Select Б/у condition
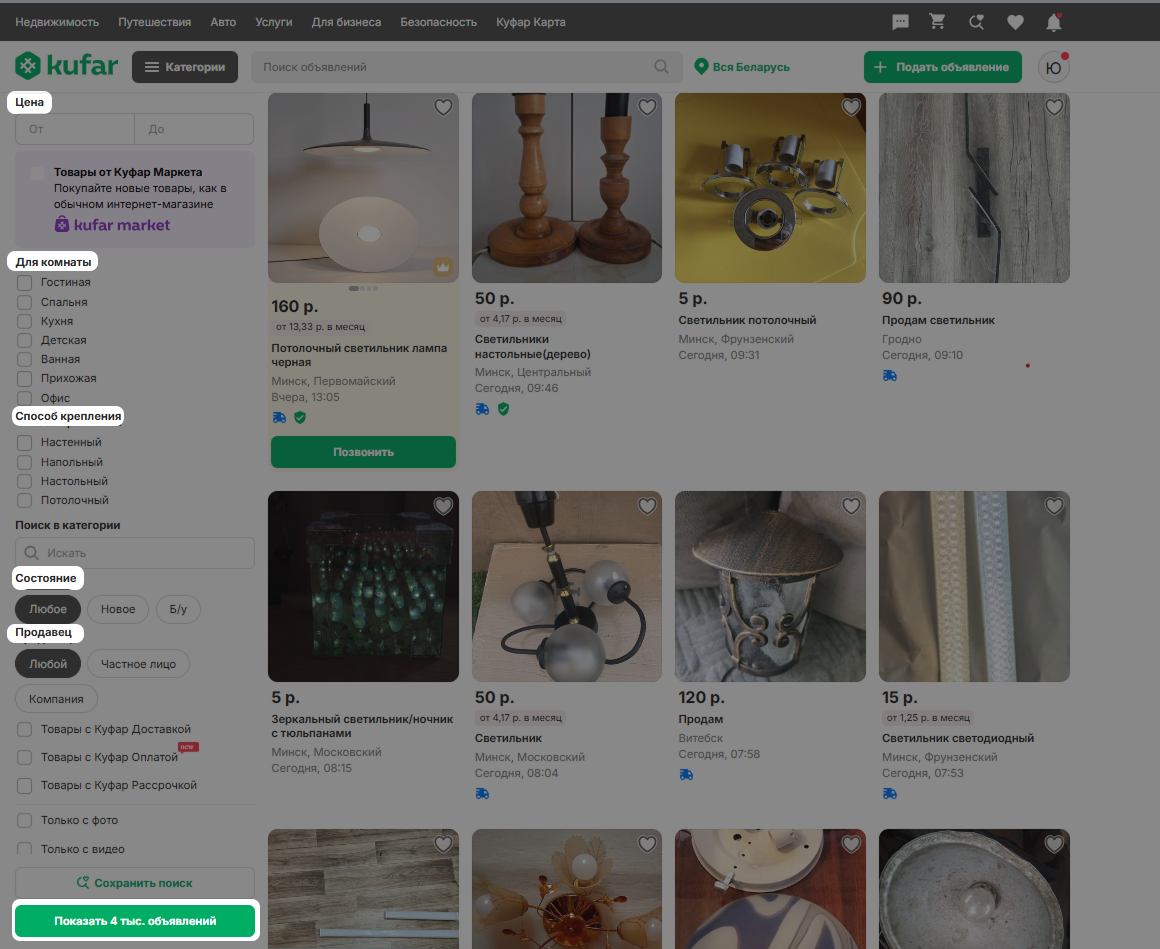 click(178, 609)
